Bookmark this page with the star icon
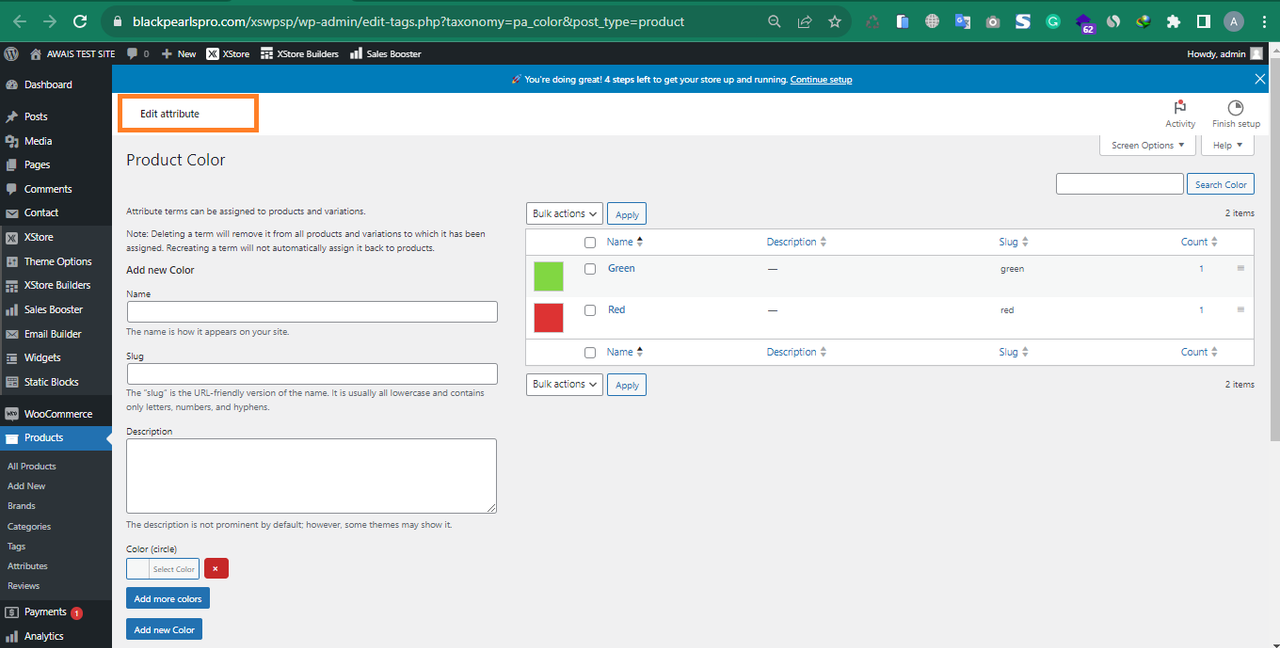1280x648 pixels. 834,21
